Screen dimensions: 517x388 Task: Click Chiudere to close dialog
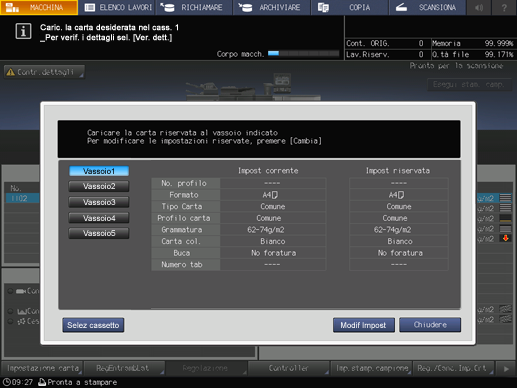(x=430, y=325)
